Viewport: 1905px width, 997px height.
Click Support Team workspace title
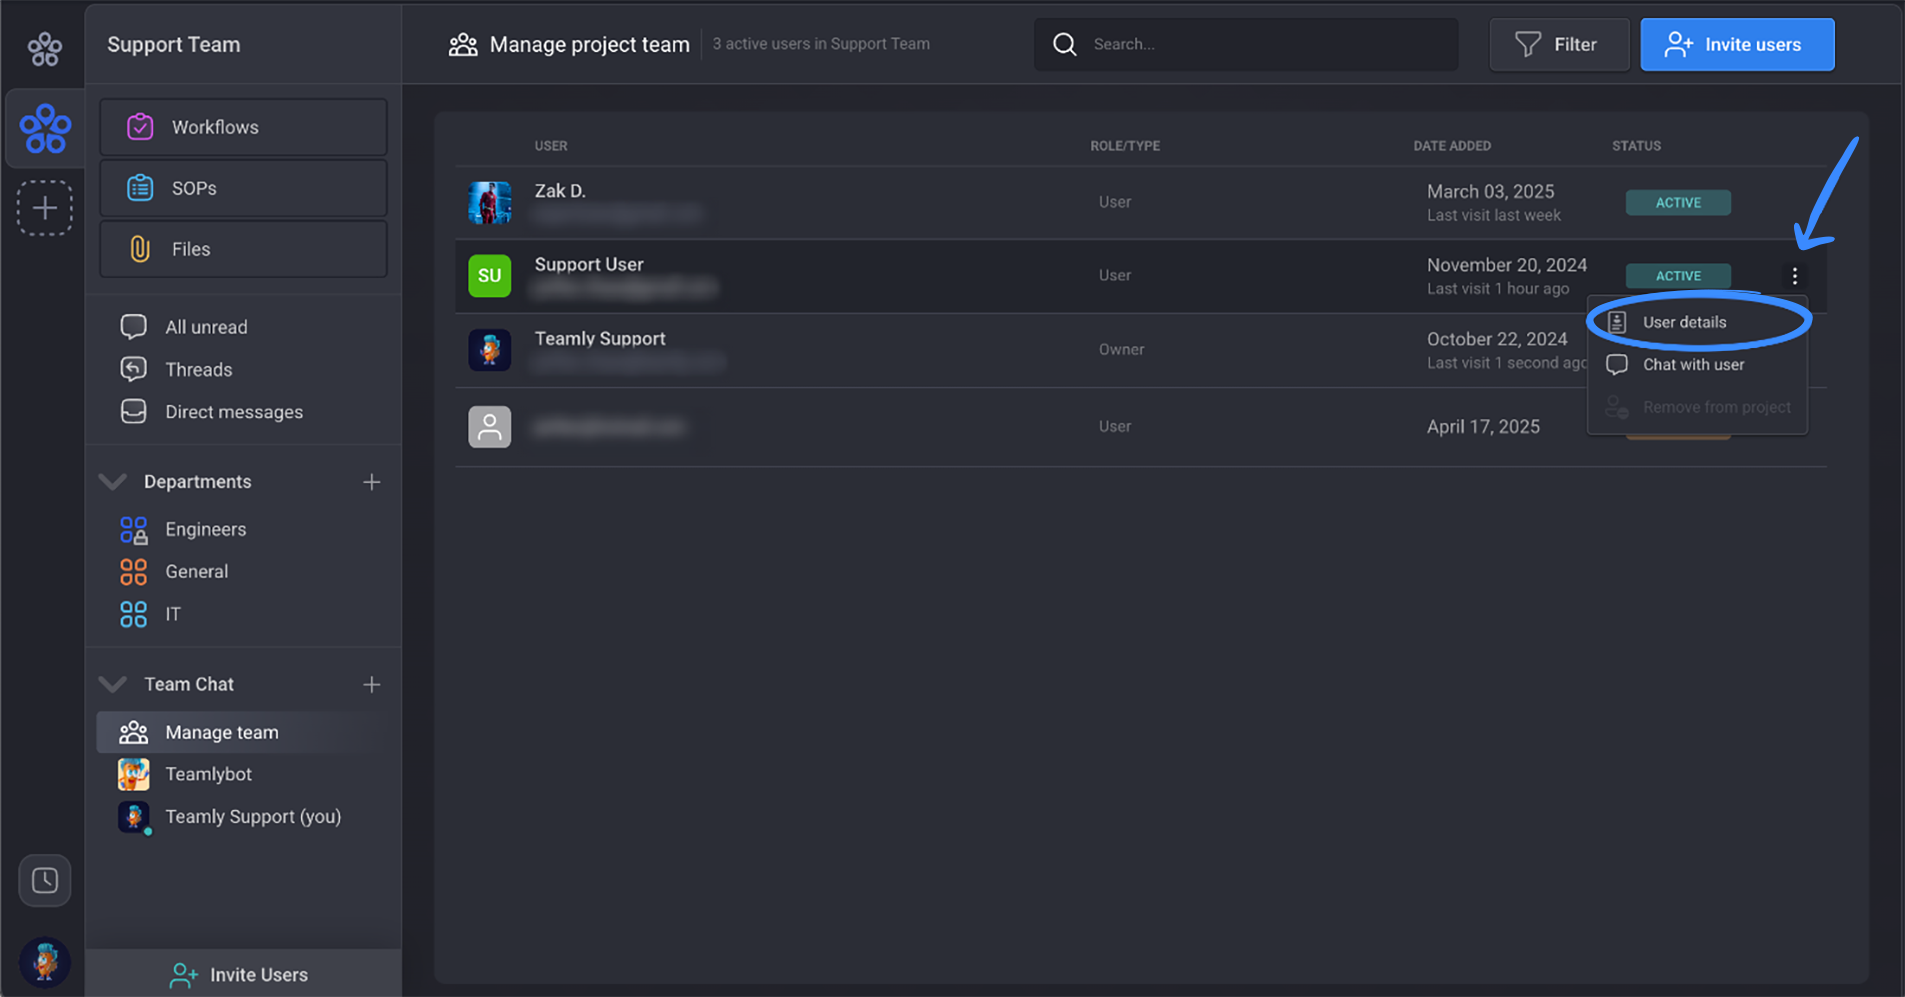[174, 44]
